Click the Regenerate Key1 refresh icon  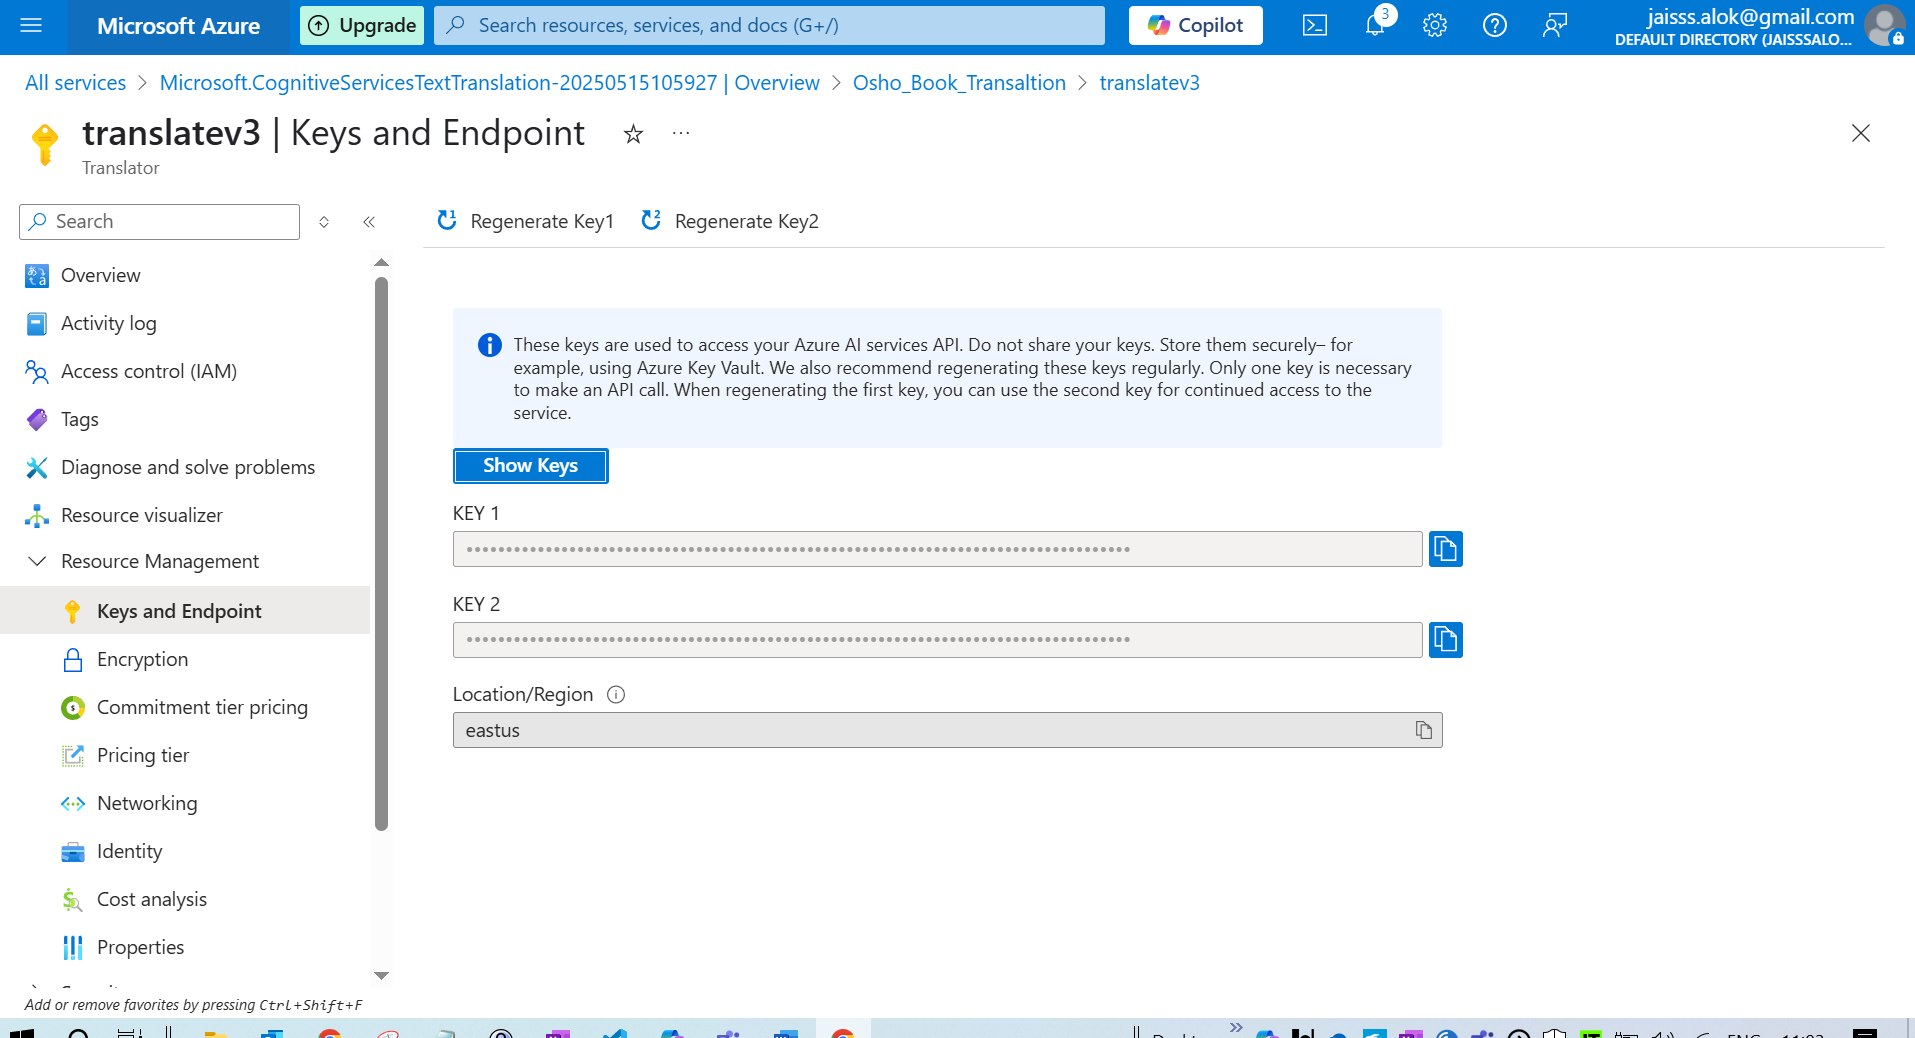447,220
